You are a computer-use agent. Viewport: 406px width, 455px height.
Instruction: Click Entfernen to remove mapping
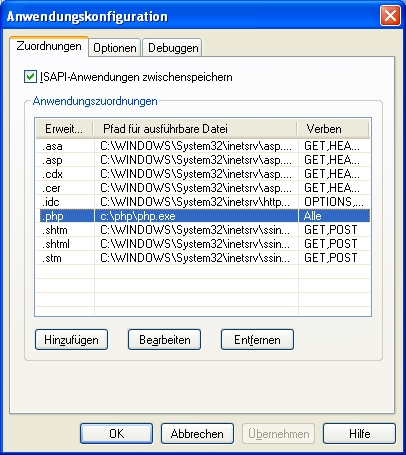[257, 340]
